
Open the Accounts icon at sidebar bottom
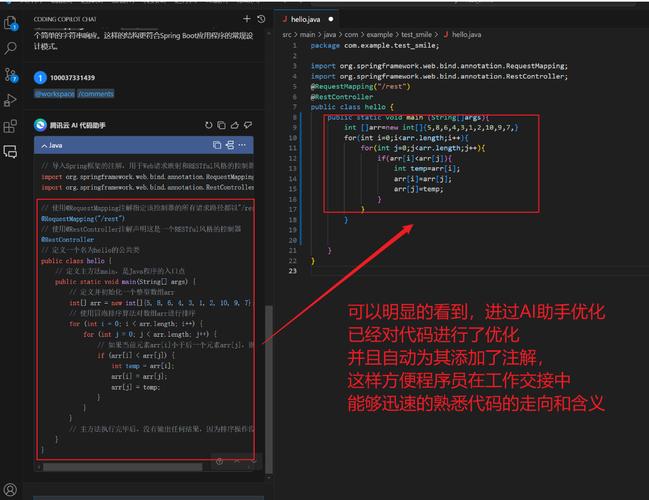click(x=10, y=490)
